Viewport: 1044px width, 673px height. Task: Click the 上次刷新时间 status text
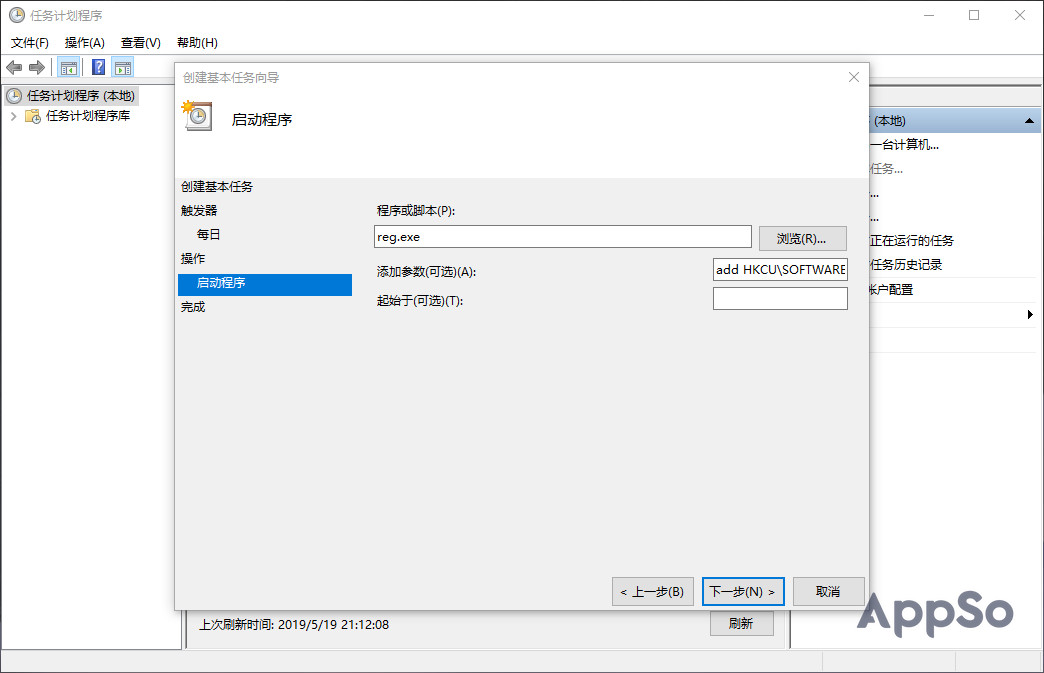(294, 624)
